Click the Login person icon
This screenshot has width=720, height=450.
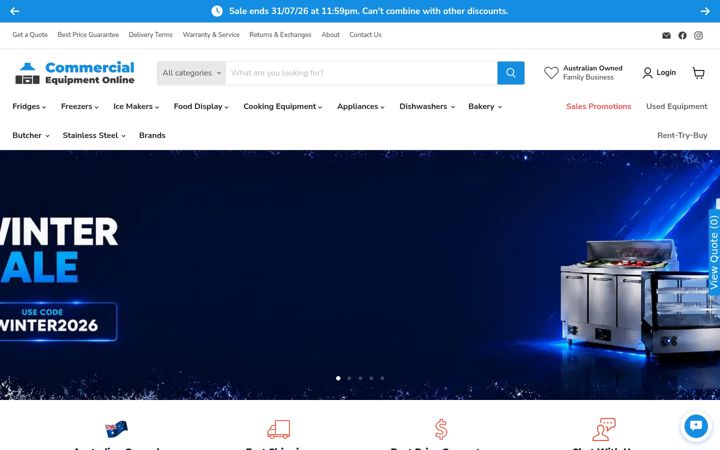click(647, 73)
